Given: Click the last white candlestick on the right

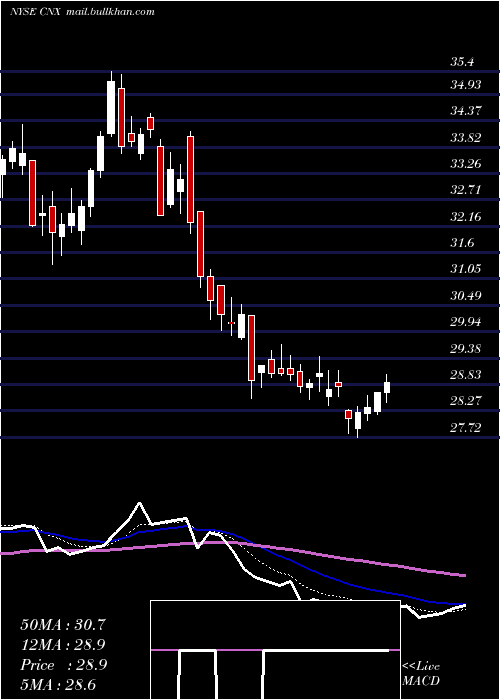Looking at the screenshot, I should (x=387, y=387).
